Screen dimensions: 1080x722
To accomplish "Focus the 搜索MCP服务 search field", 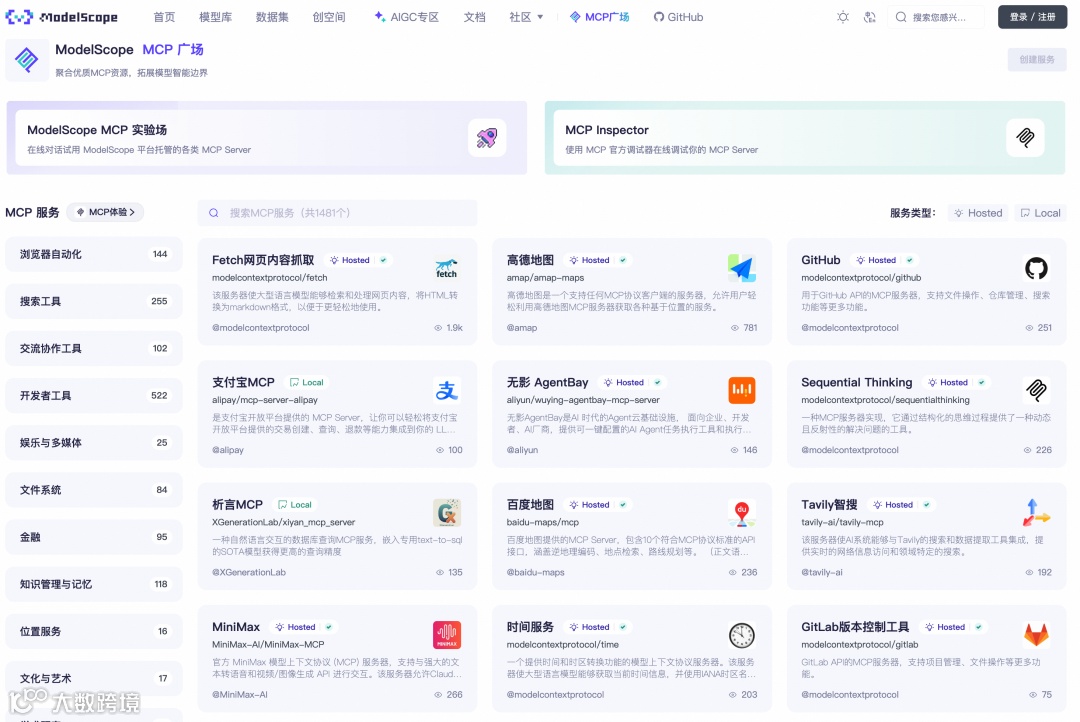I will coord(338,213).
